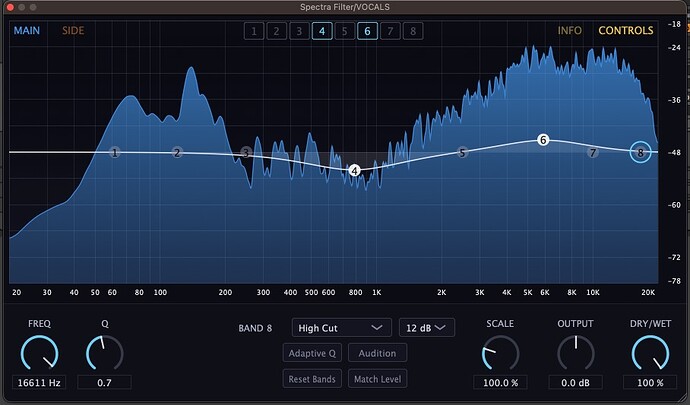Click the DRY/WET knob

coord(650,353)
